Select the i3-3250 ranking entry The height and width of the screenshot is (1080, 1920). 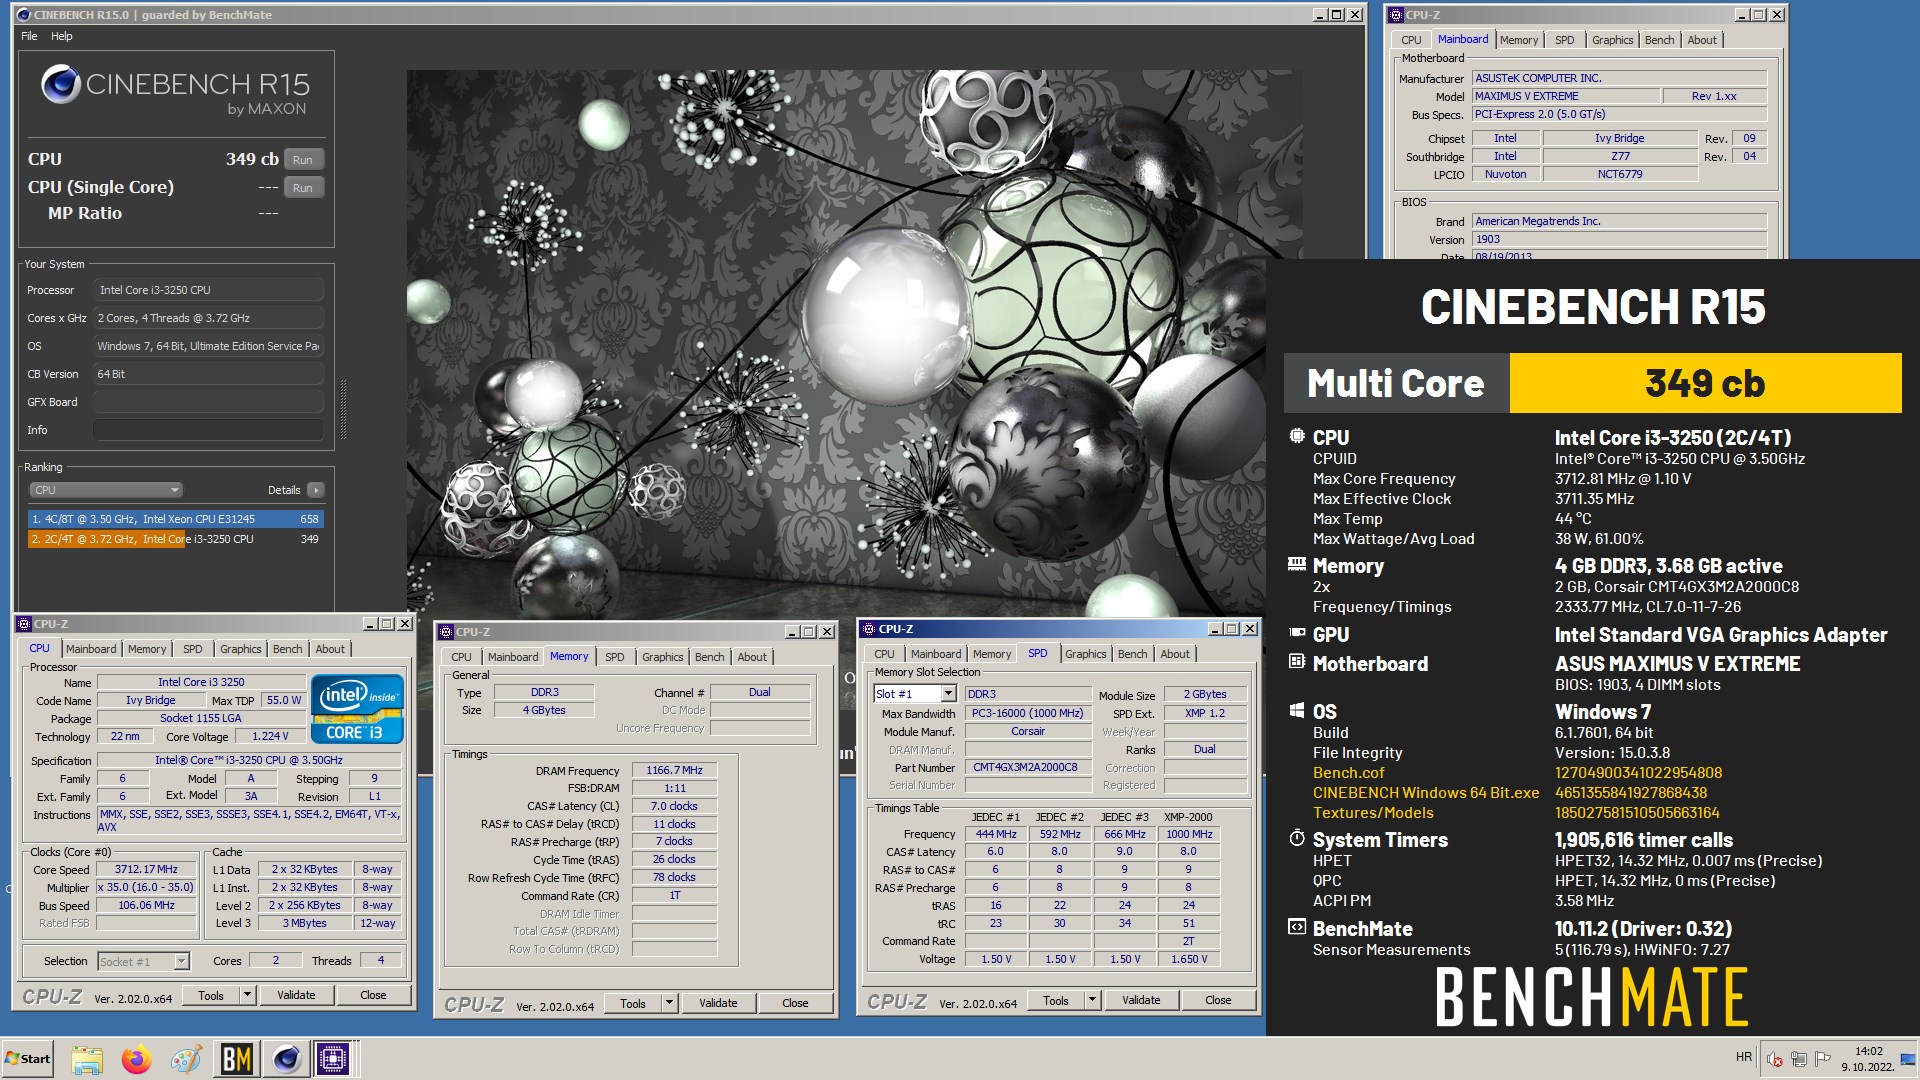click(176, 539)
